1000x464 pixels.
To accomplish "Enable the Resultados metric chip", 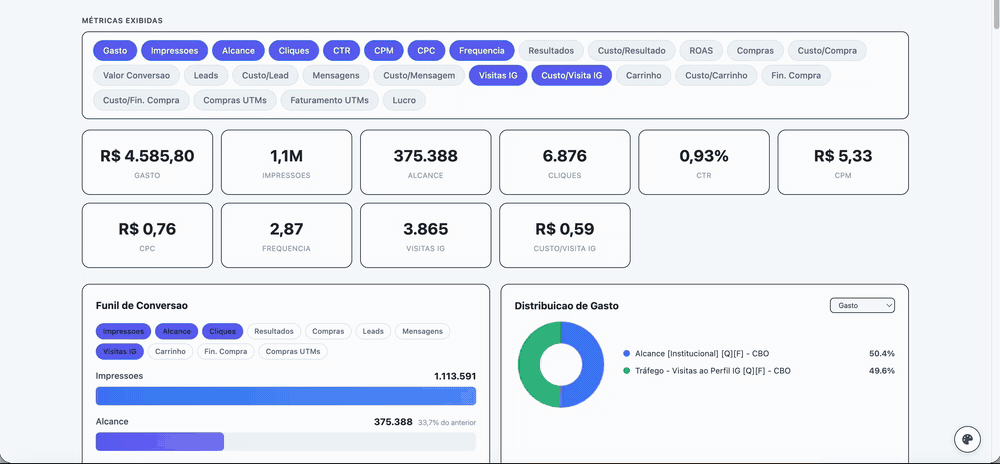I will point(551,50).
